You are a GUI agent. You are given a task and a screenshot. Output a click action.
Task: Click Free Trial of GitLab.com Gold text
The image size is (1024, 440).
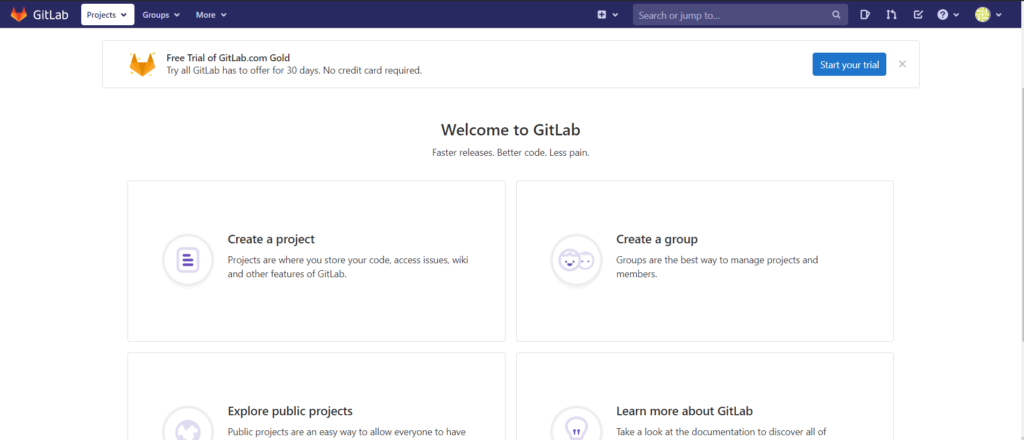(228, 57)
